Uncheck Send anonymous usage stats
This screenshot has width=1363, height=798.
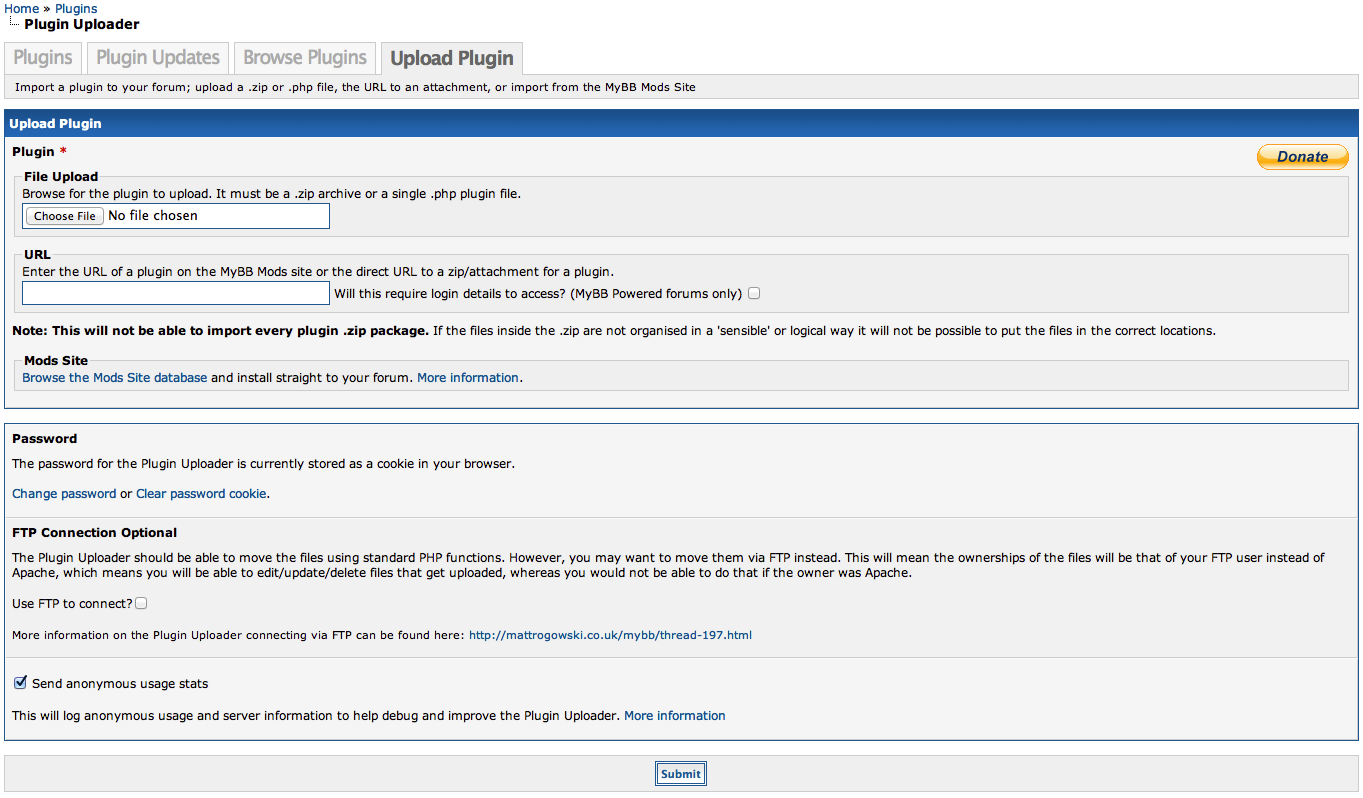click(x=20, y=683)
